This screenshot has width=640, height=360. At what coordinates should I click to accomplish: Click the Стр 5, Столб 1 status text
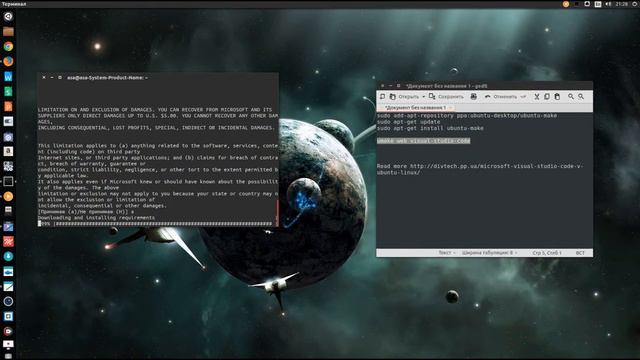547,253
